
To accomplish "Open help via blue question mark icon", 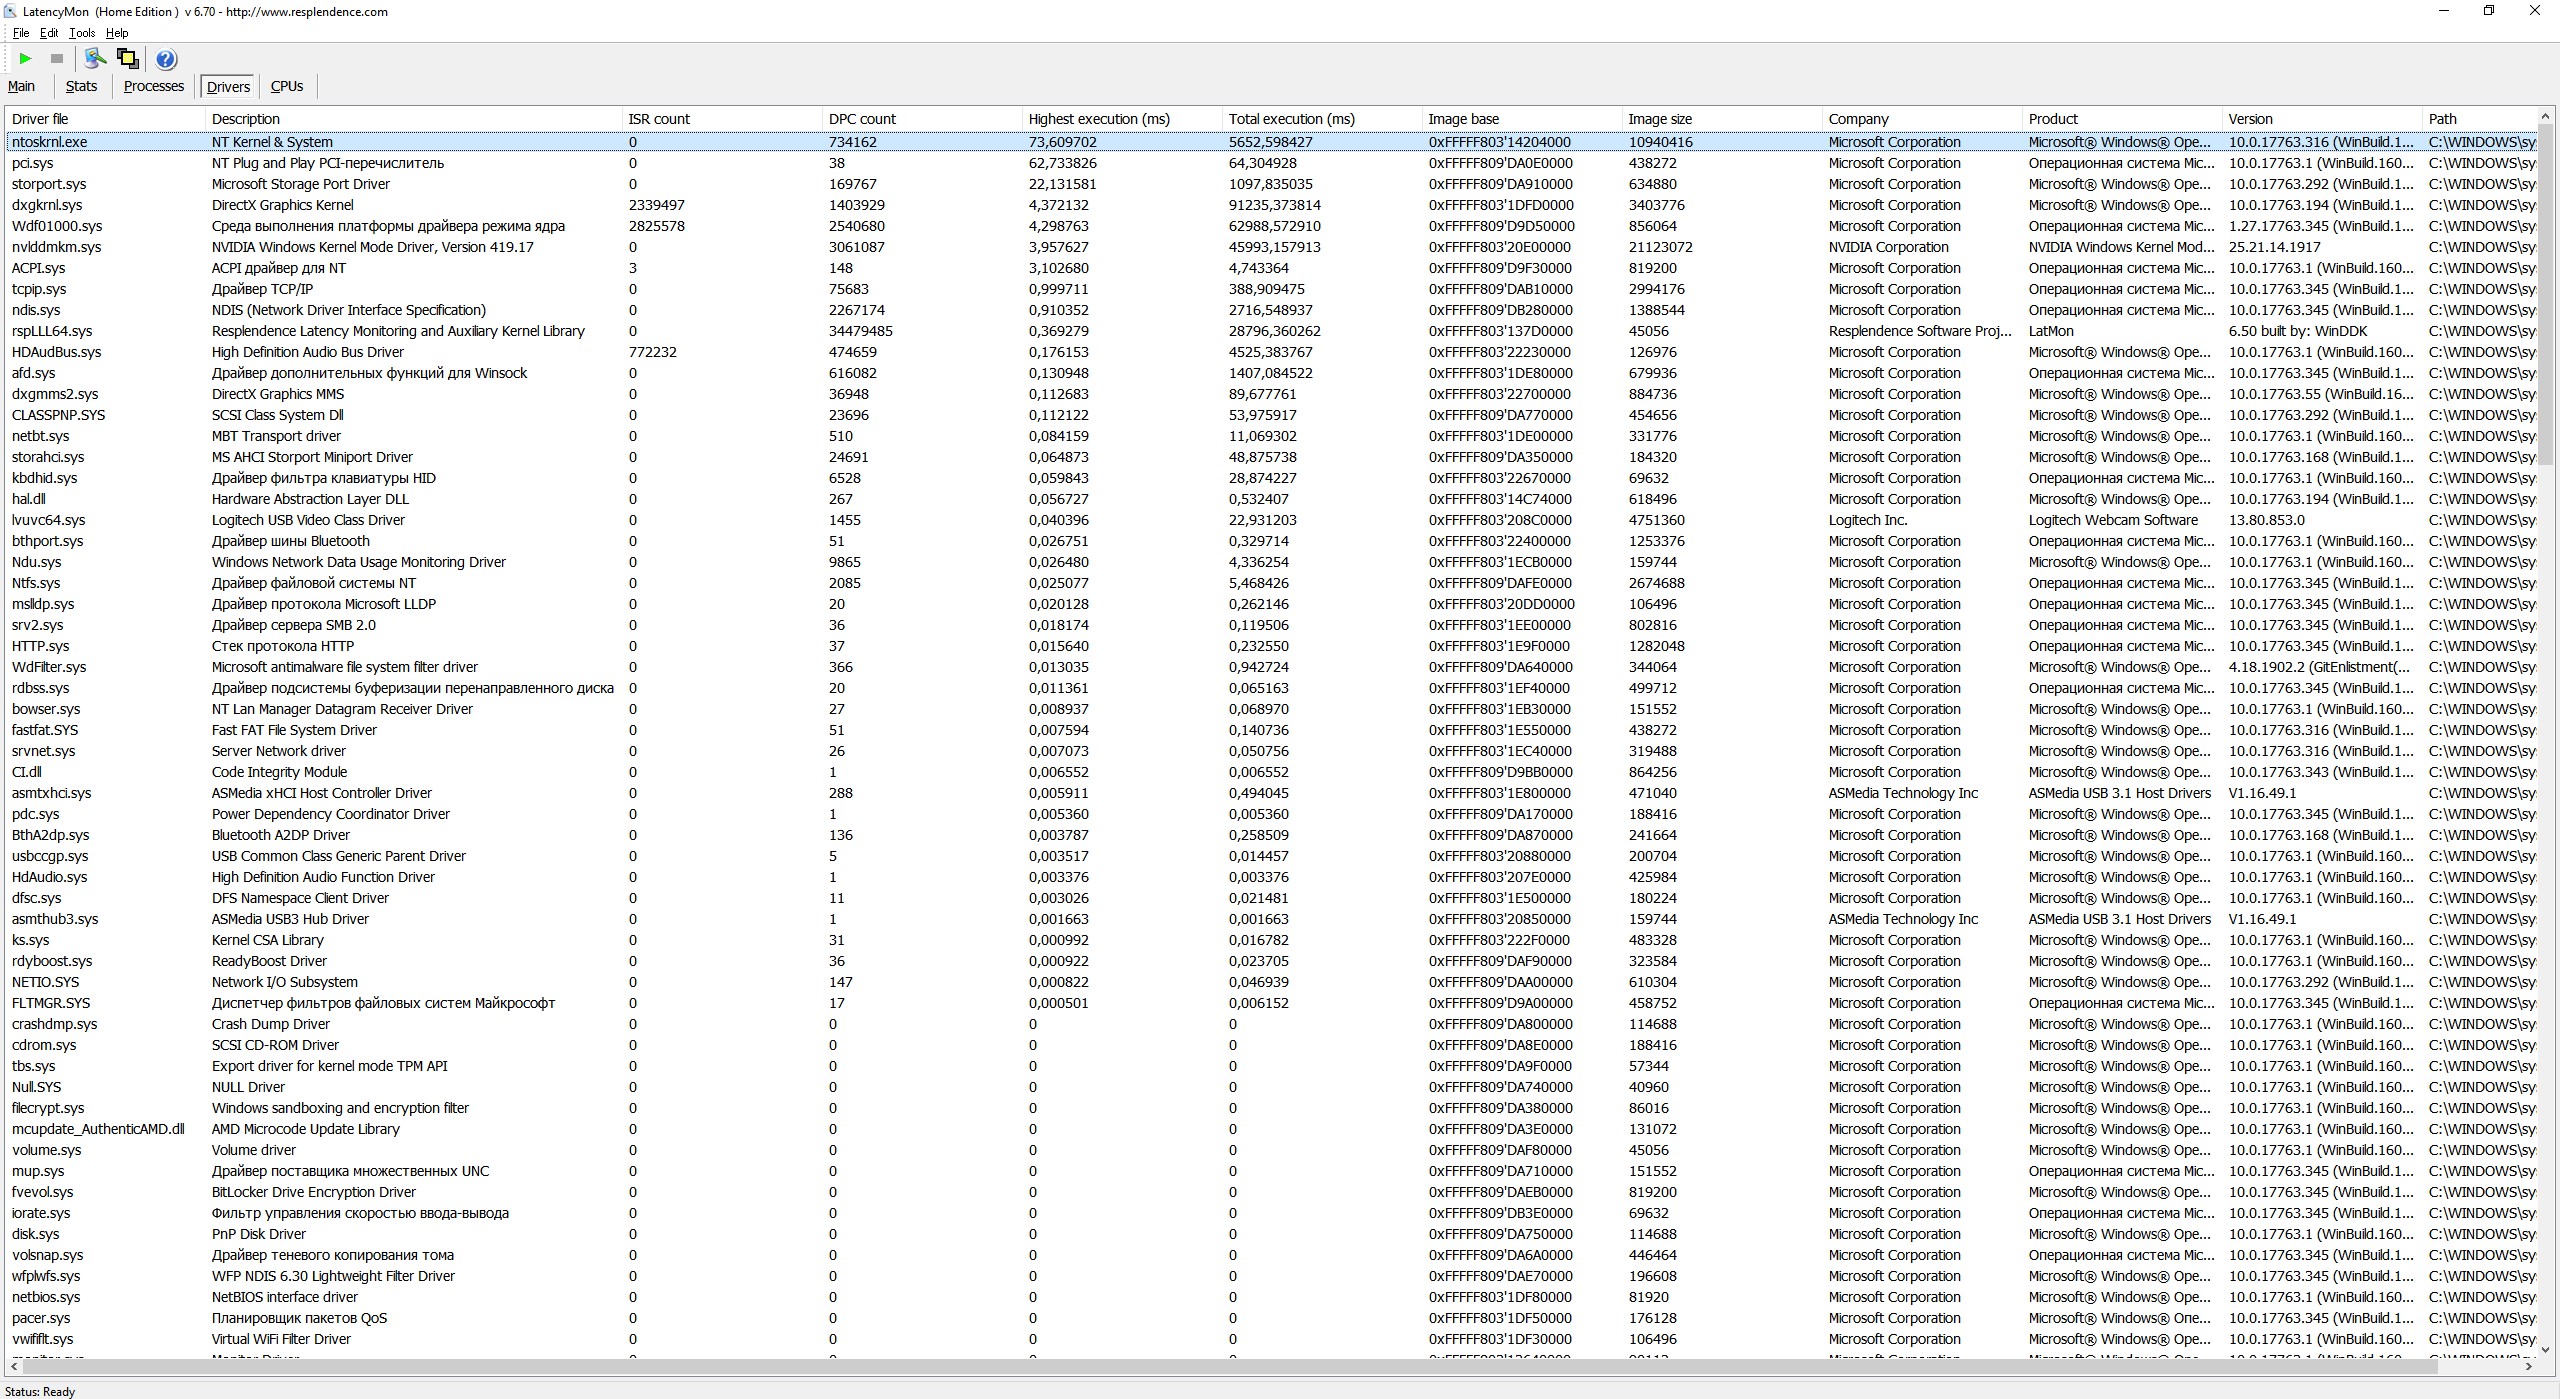I will pyautogui.click(x=166, y=59).
